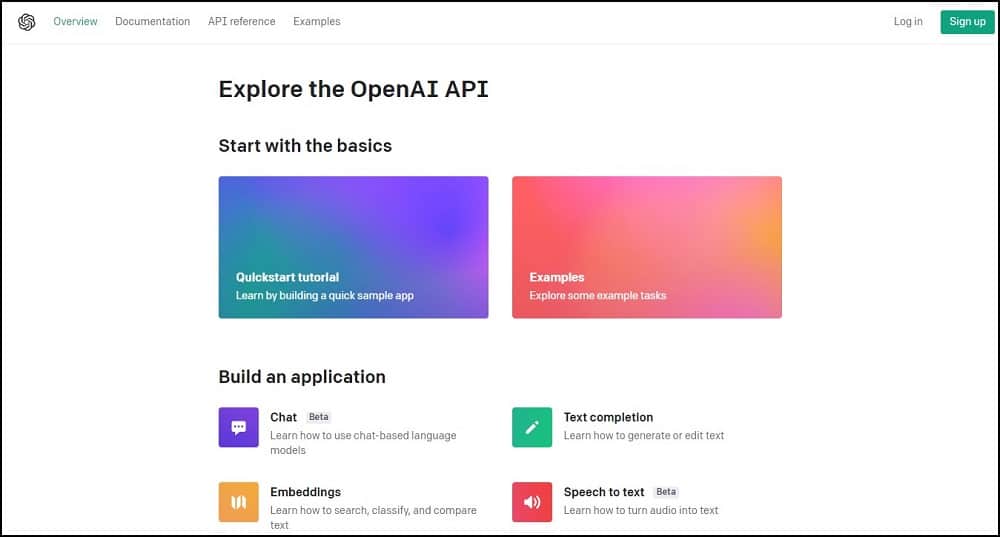1000x537 pixels.
Task: Open the green Text completion pencil icon
Action: pos(532,427)
